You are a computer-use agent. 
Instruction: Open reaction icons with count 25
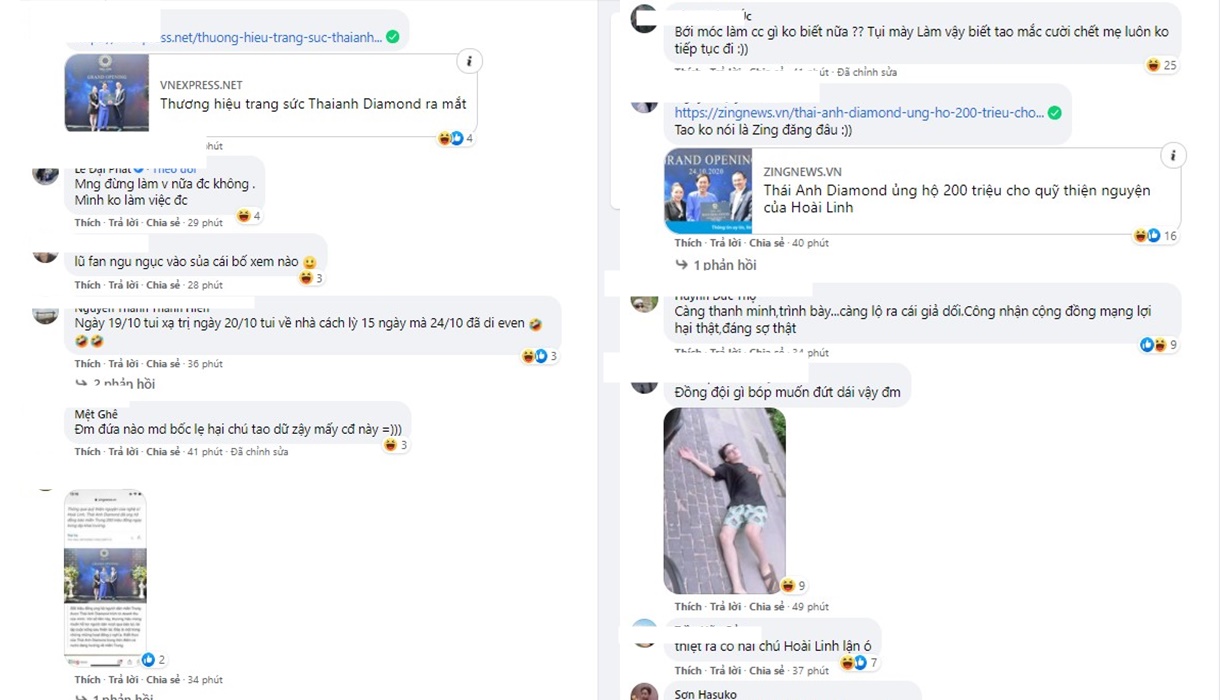(x=1160, y=65)
